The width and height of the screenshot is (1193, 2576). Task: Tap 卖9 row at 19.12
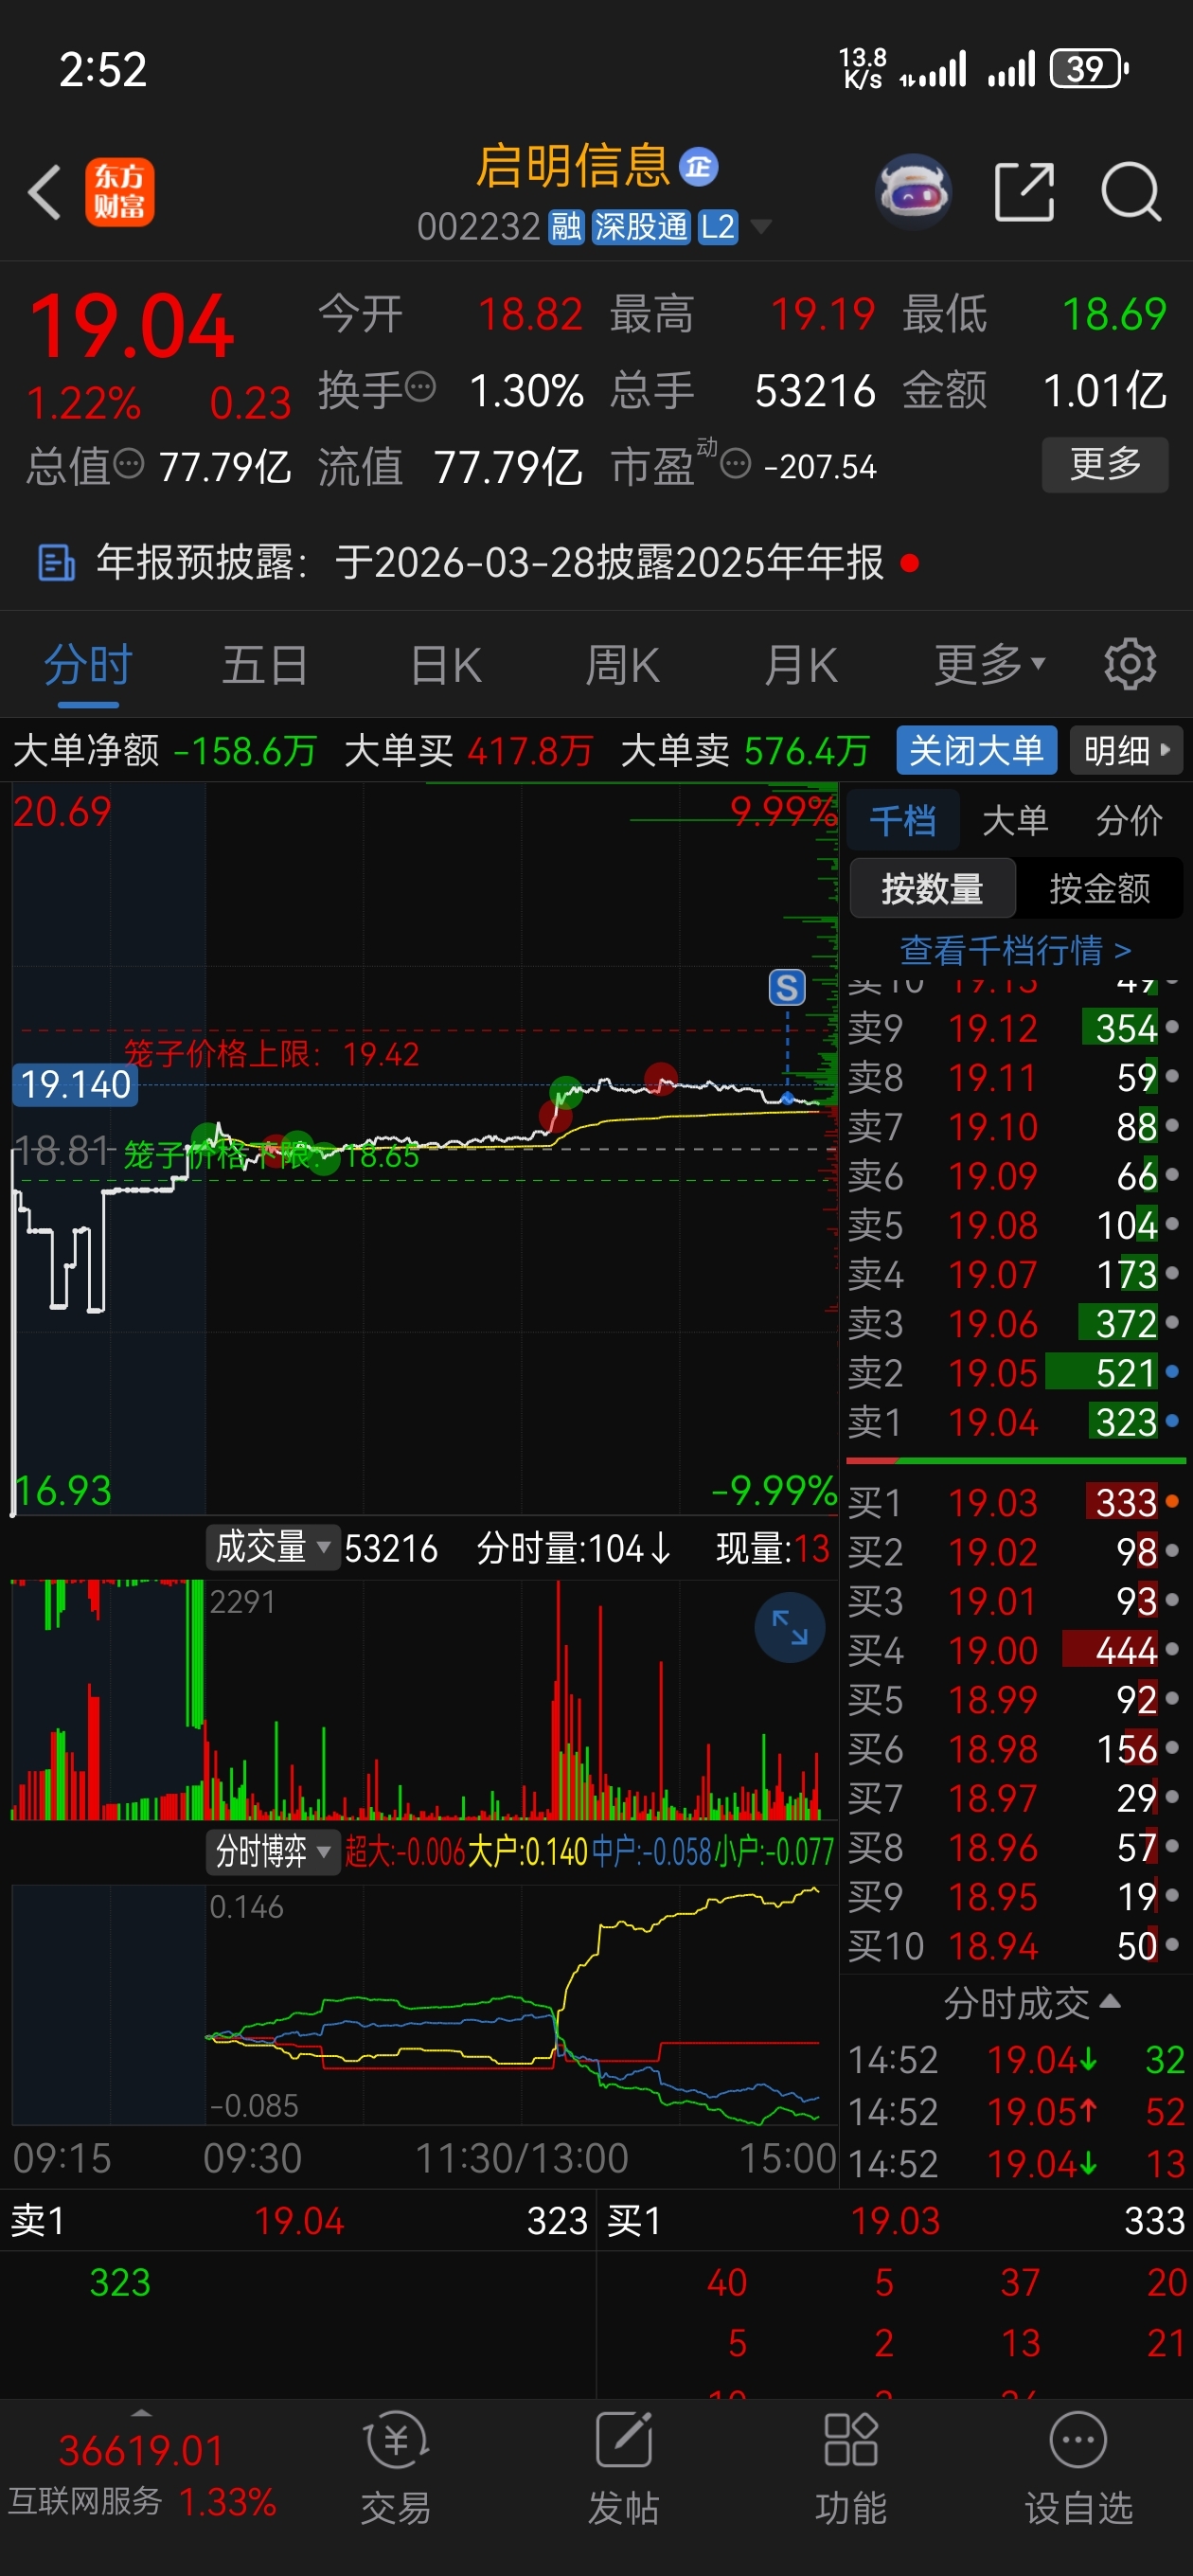coord(1015,1028)
